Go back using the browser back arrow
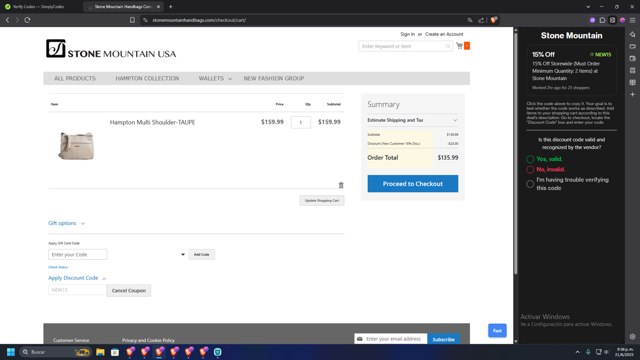This screenshot has height=360, width=640. click(7, 20)
